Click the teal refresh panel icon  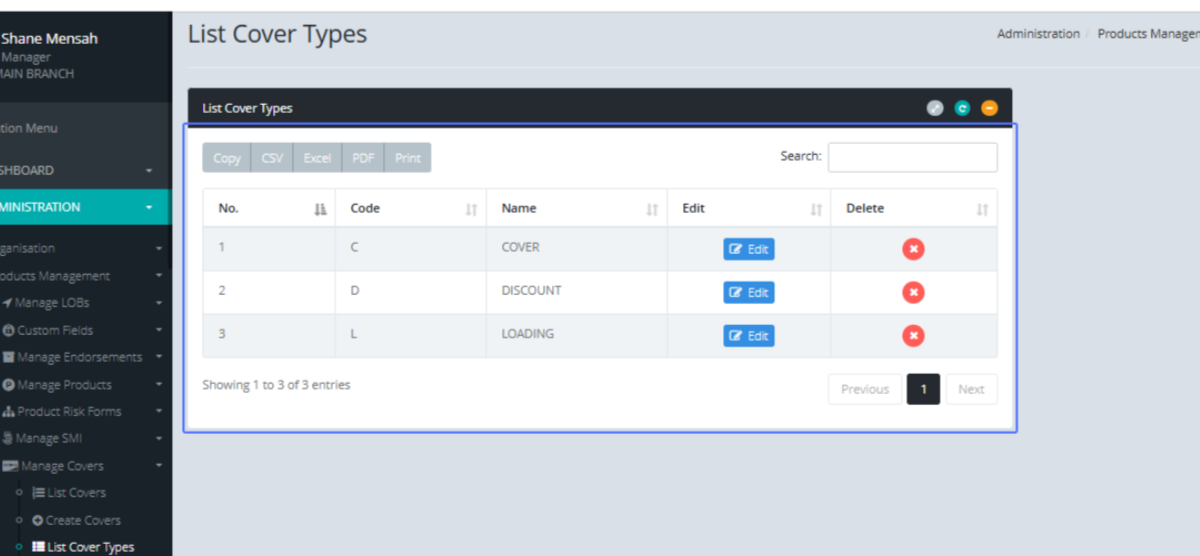click(962, 108)
